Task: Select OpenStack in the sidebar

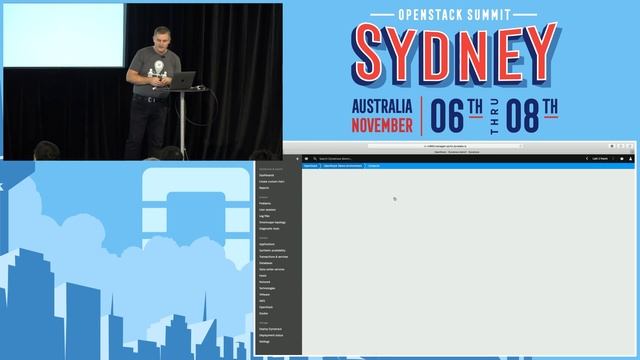Action: (x=266, y=307)
